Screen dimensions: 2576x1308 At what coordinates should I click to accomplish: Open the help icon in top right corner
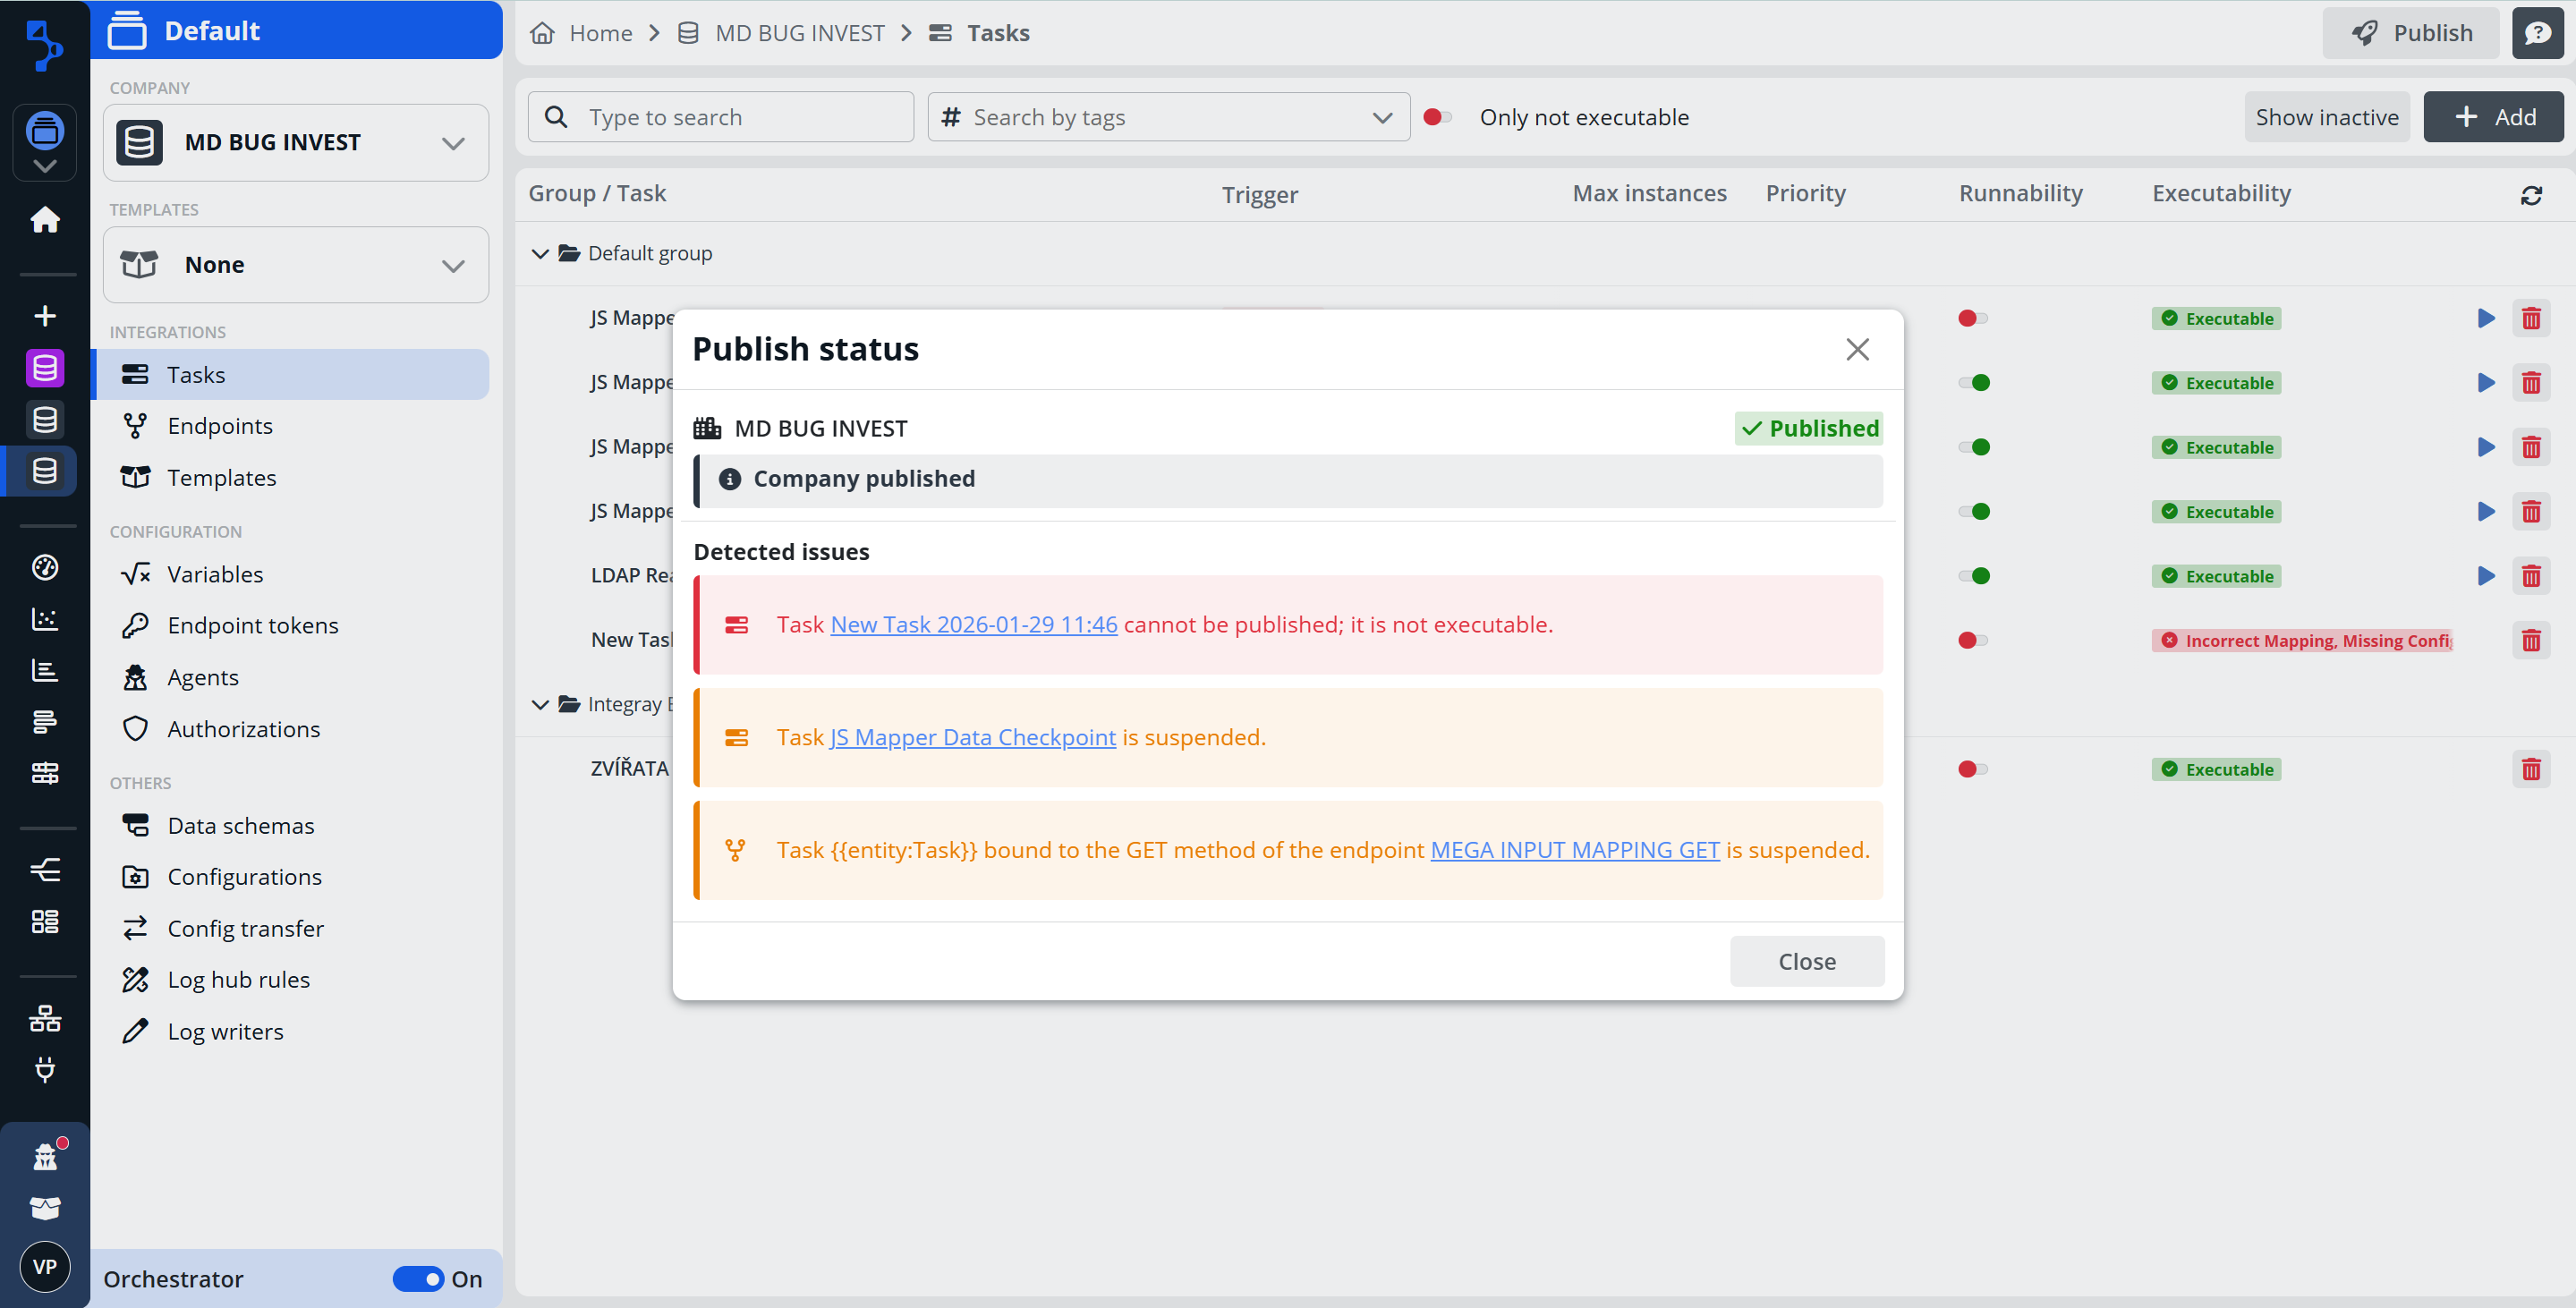click(x=2539, y=31)
